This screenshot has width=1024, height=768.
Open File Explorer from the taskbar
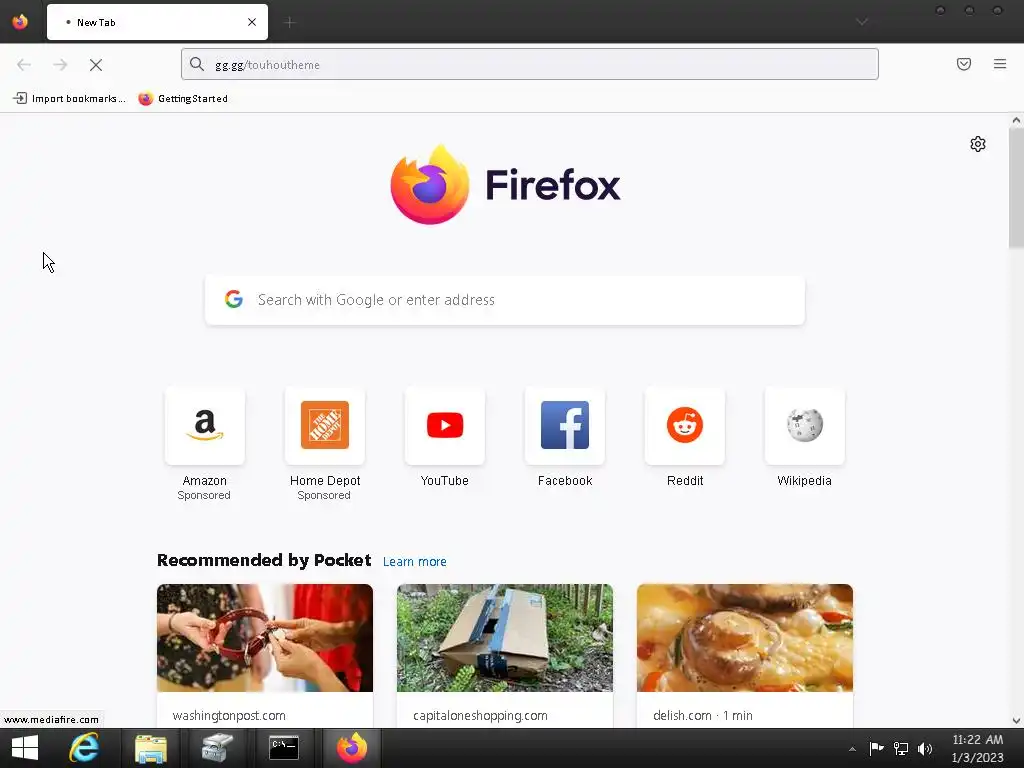pyautogui.click(x=151, y=748)
